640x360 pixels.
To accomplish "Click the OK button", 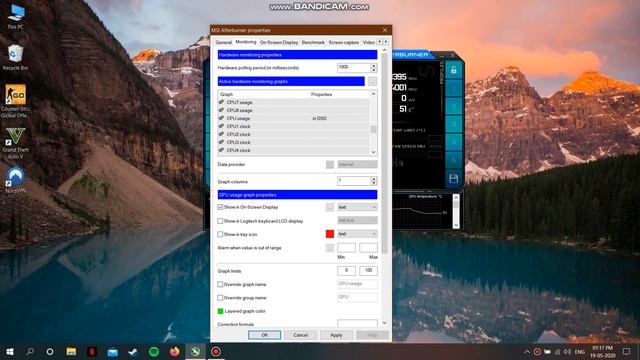I will [264, 335].
